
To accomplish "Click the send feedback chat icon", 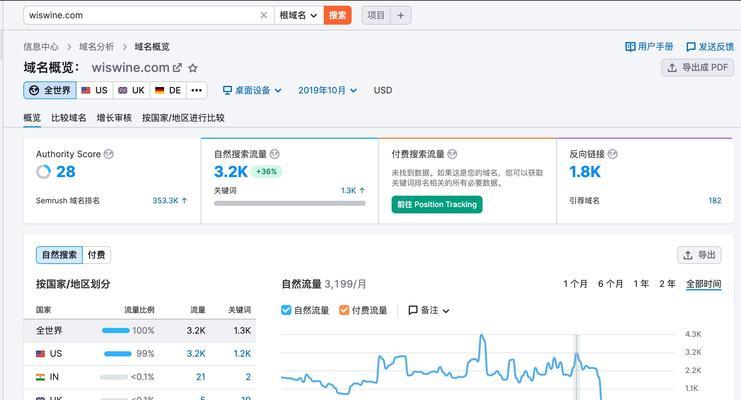I will coord(690,47).
